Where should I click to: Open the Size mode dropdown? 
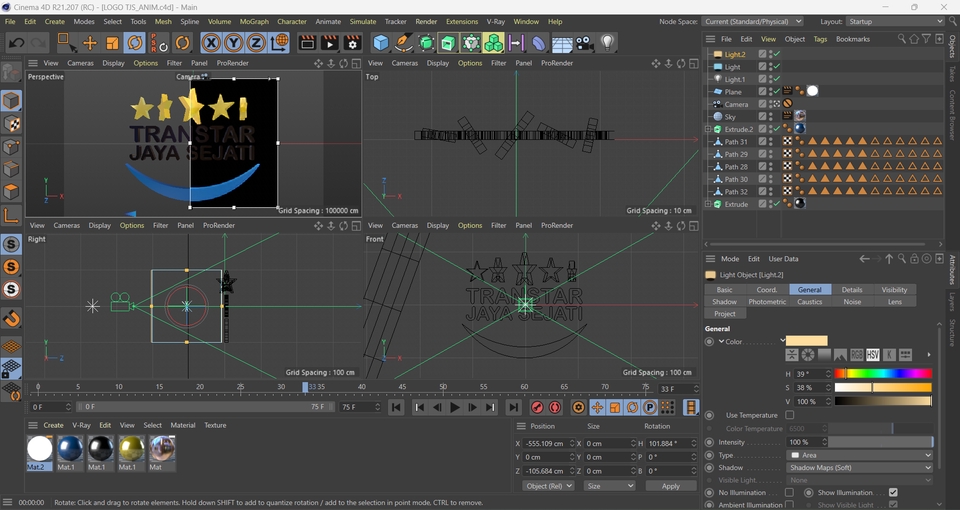(x=609, y=486)
